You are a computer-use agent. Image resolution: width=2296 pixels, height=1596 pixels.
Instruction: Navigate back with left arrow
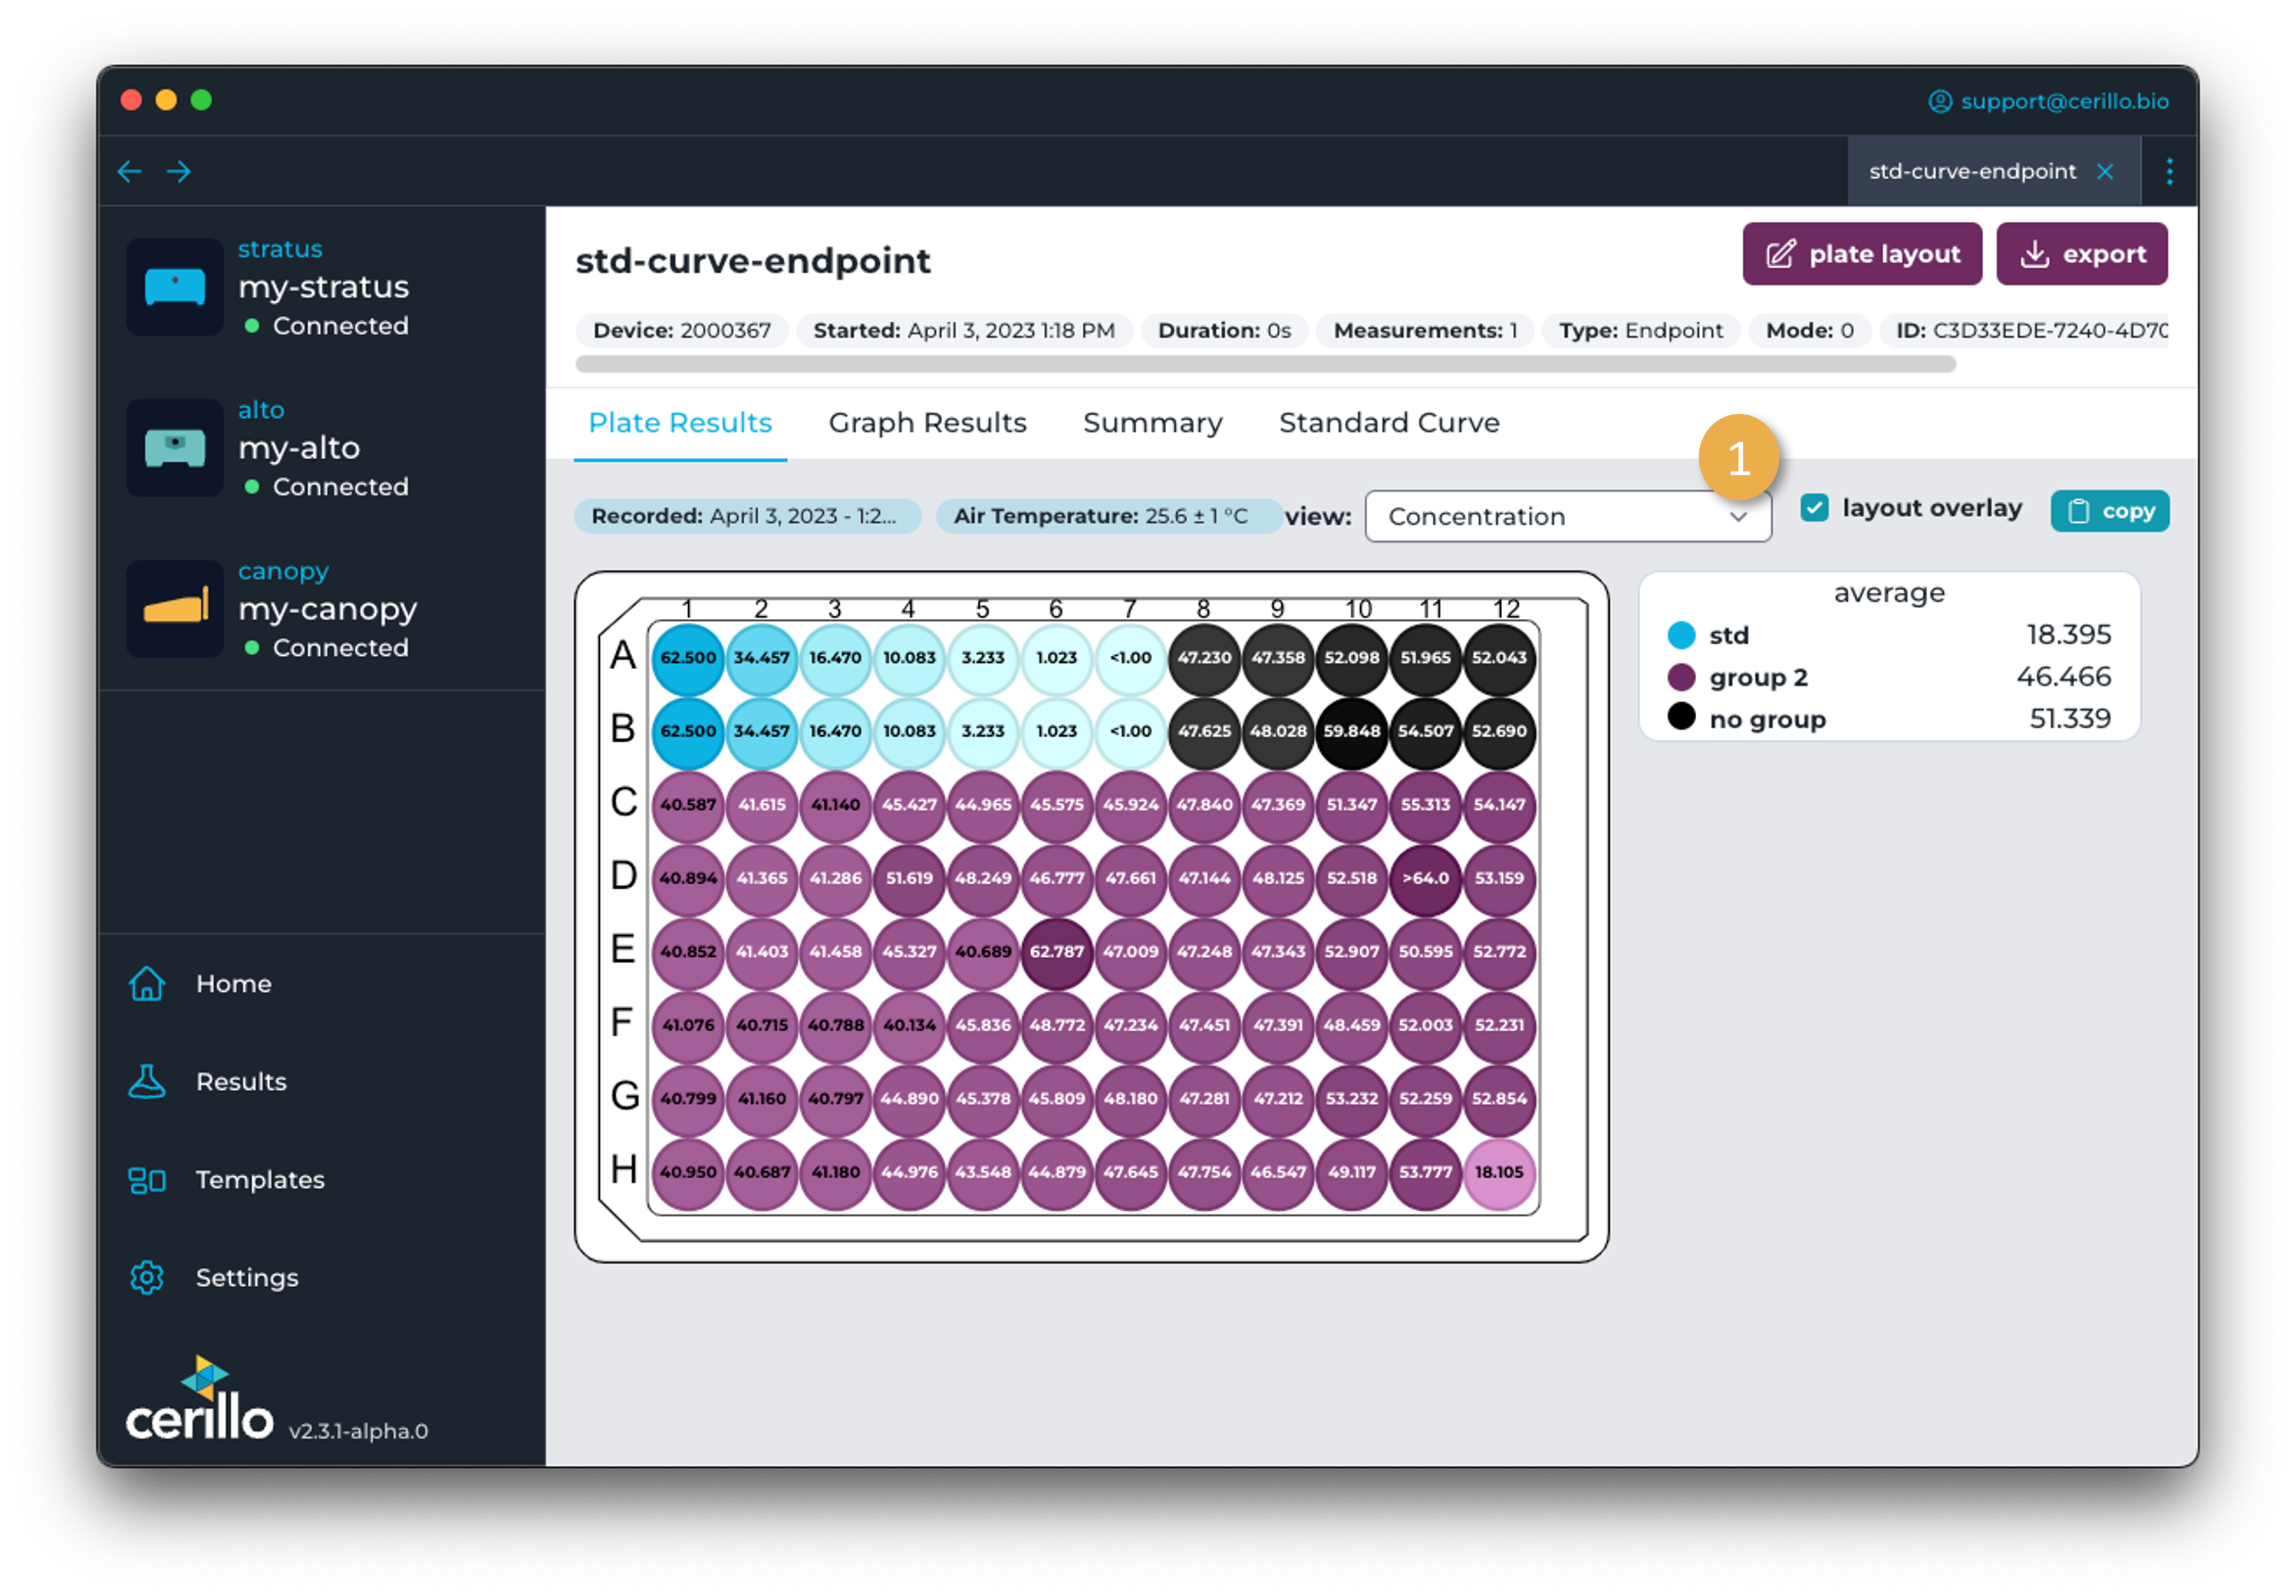130,172
